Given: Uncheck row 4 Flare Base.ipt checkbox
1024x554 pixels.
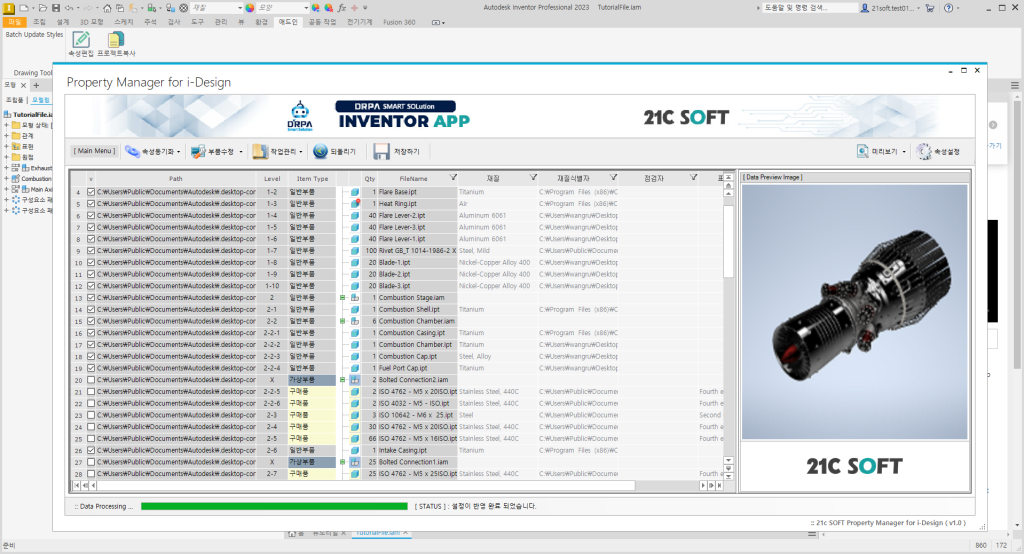Looking at the screenshot, I should (x=91, y=192).
